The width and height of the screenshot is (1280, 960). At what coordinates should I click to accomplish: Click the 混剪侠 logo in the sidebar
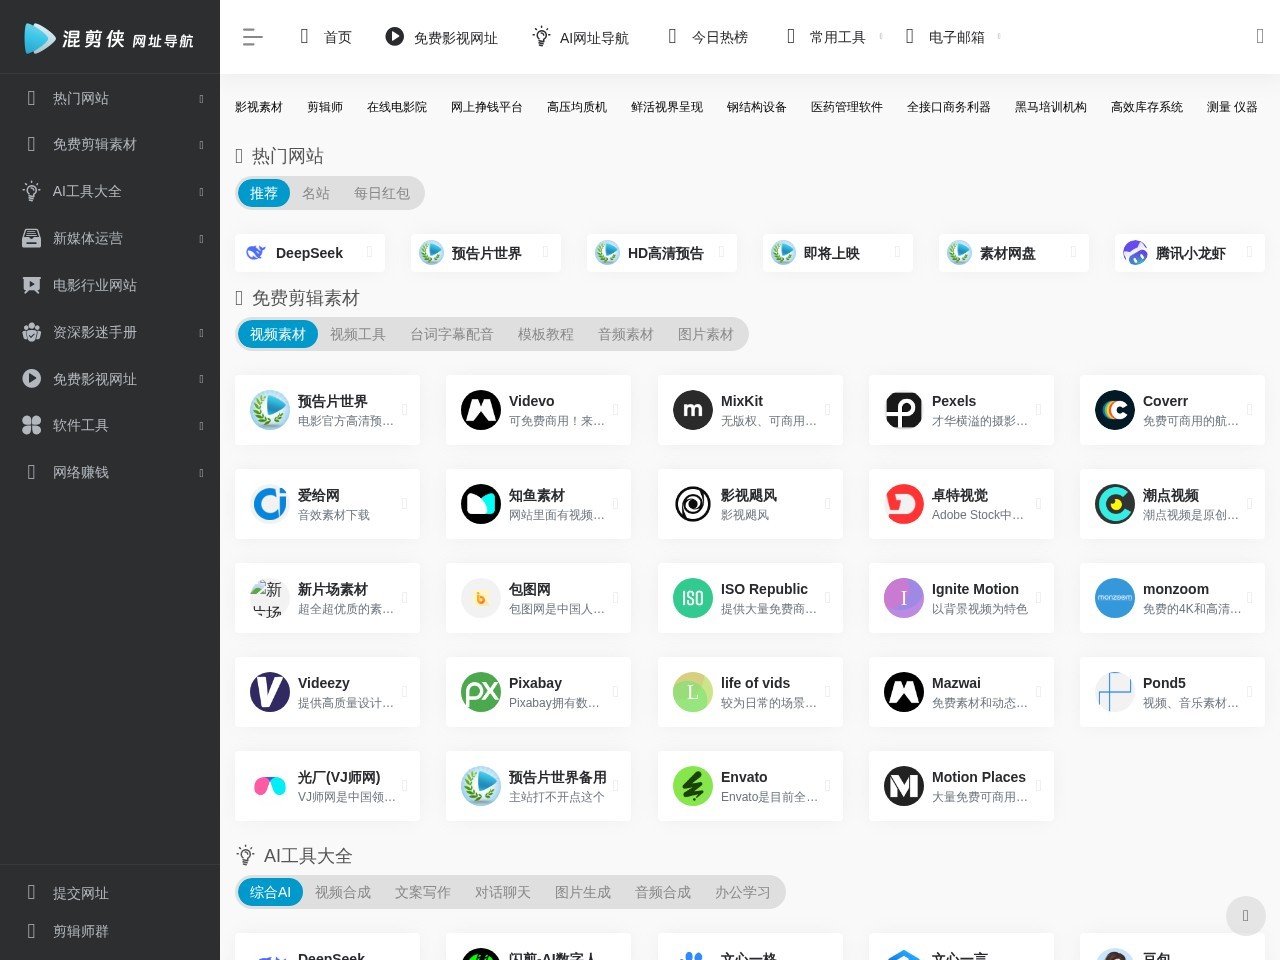tap(109, 38)
